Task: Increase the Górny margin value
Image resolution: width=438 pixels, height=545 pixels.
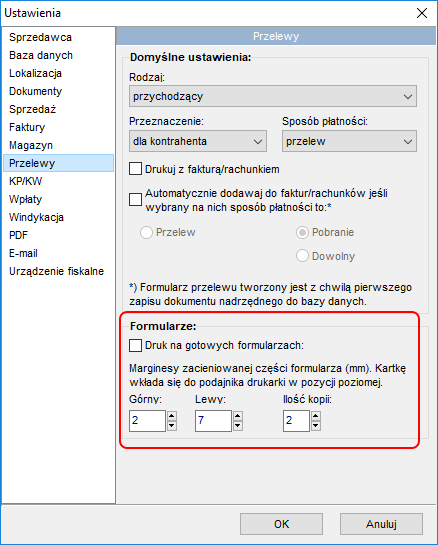Action: (x=172, y=416)
